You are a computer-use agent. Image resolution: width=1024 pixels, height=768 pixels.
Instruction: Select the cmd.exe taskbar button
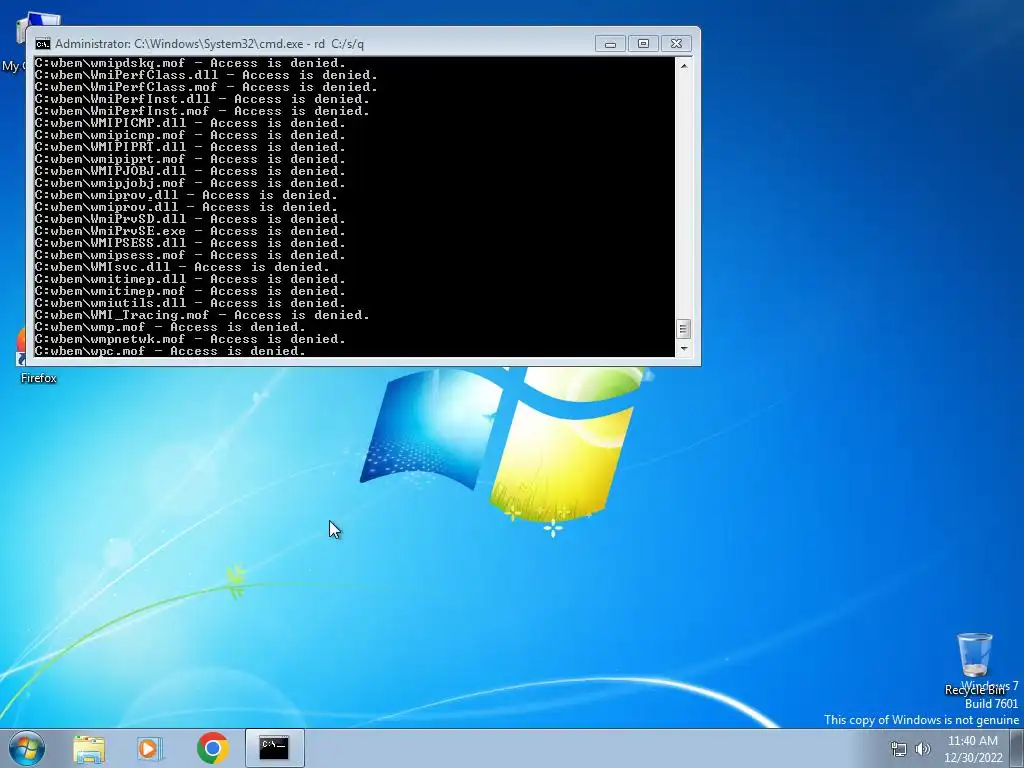tap(274, 748)
